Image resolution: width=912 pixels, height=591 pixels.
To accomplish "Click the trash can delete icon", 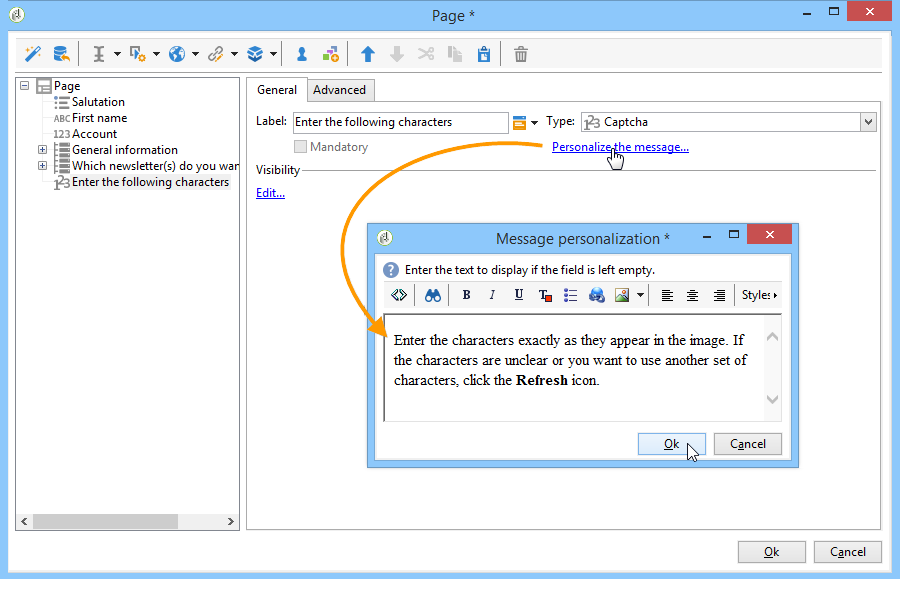I will 521,54.
